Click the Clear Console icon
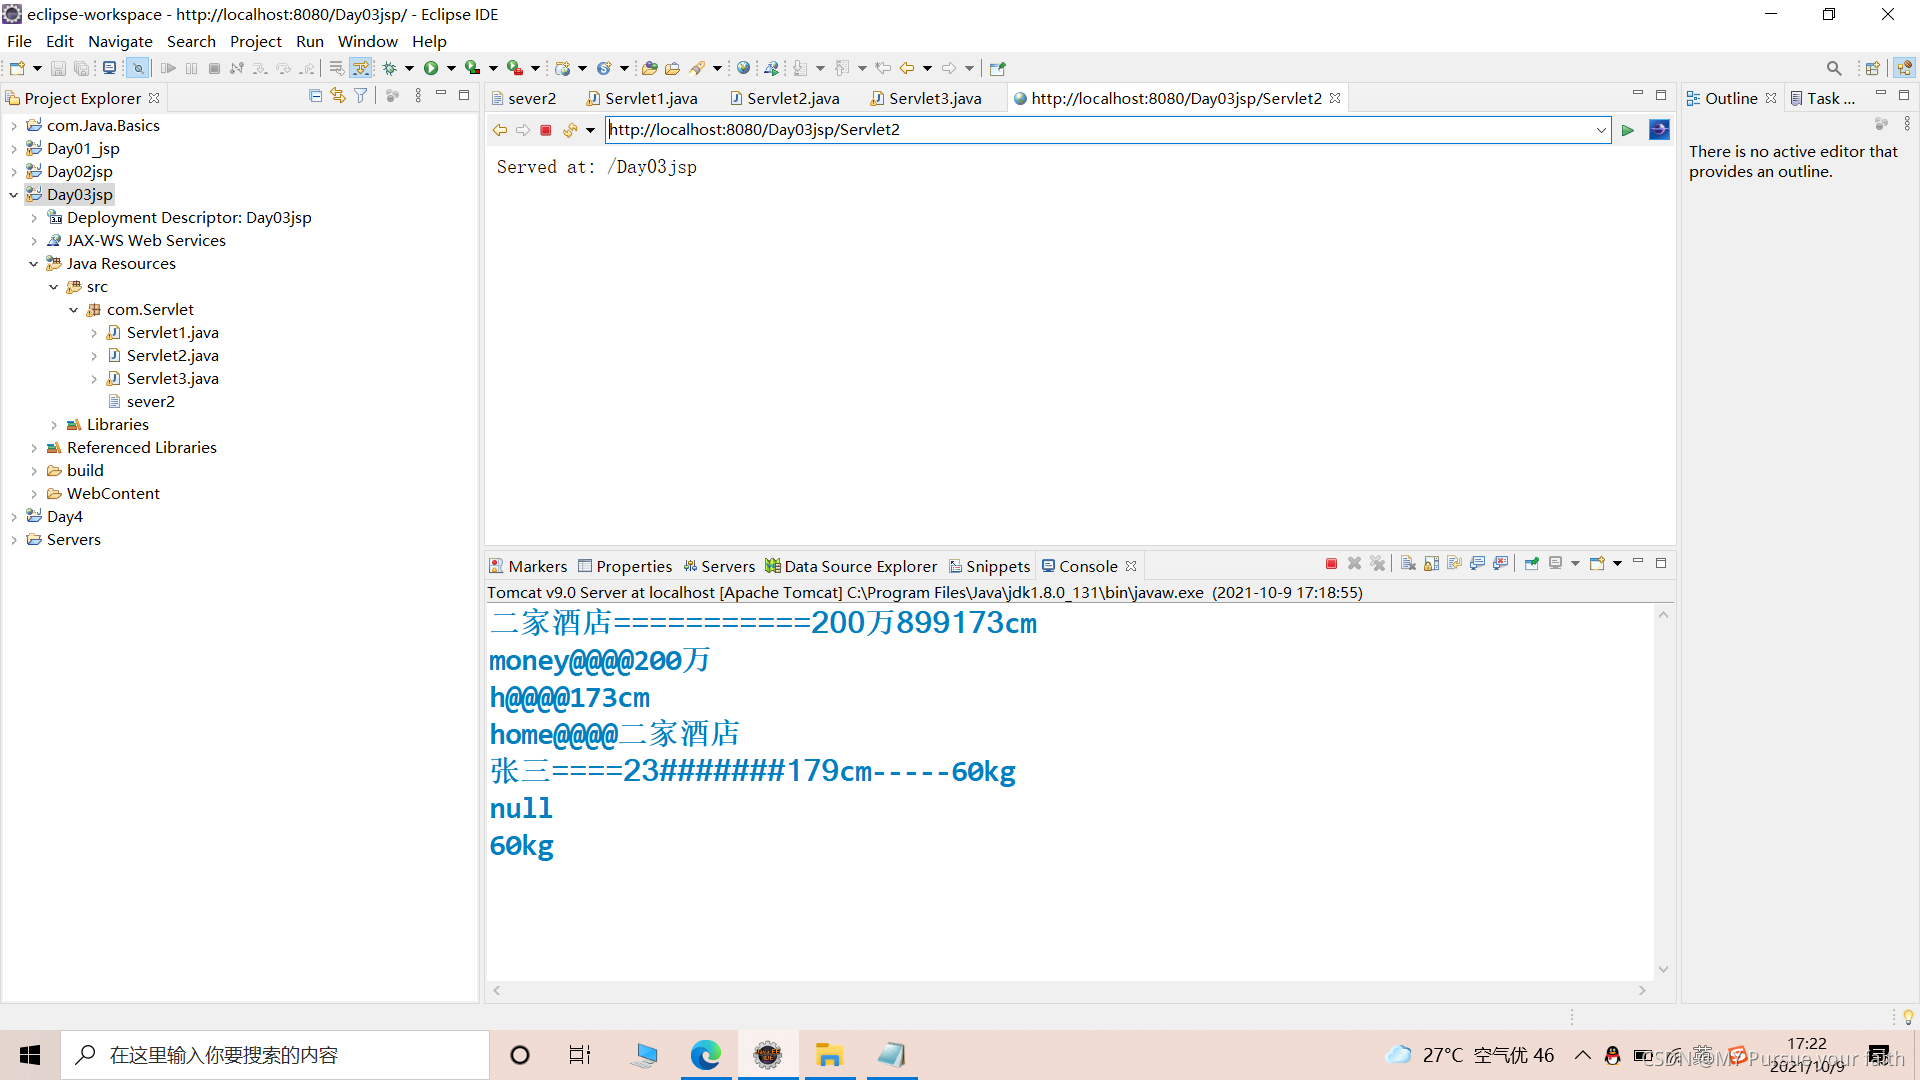The height and width of the screenshot is (1080, 1920). (1408, 564)
